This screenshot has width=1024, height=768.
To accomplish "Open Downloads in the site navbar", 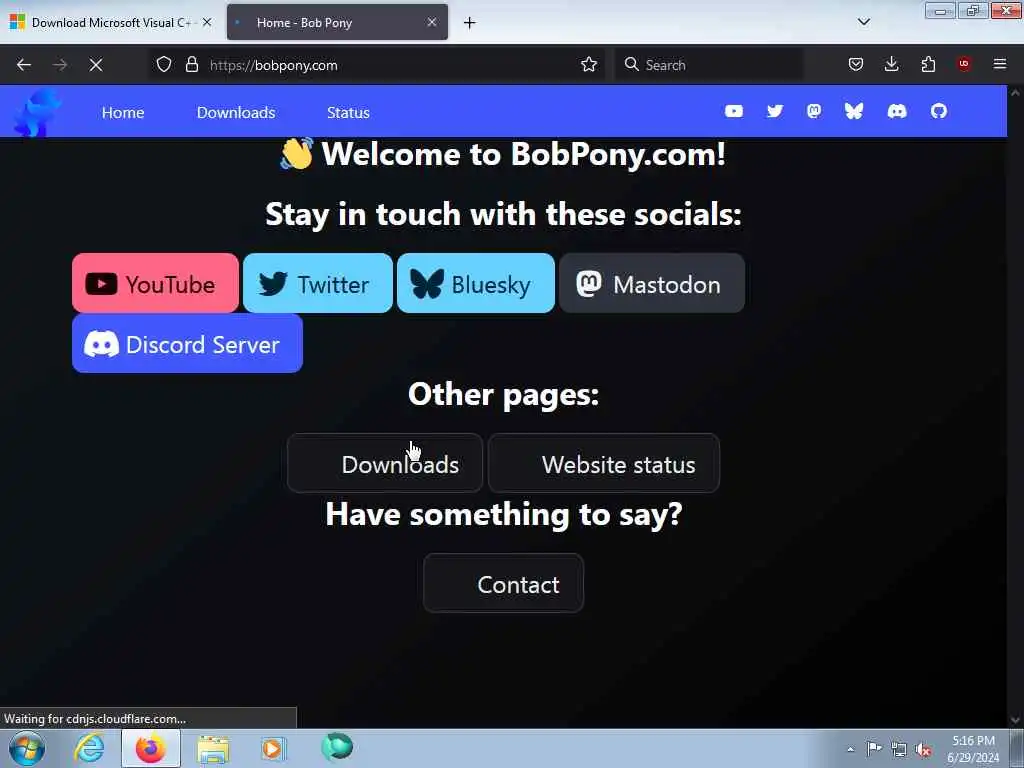I will pos(236,112).
